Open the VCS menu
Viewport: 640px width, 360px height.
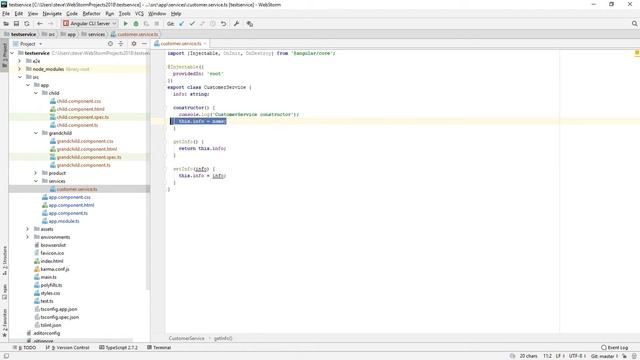[x=140, y=13]
